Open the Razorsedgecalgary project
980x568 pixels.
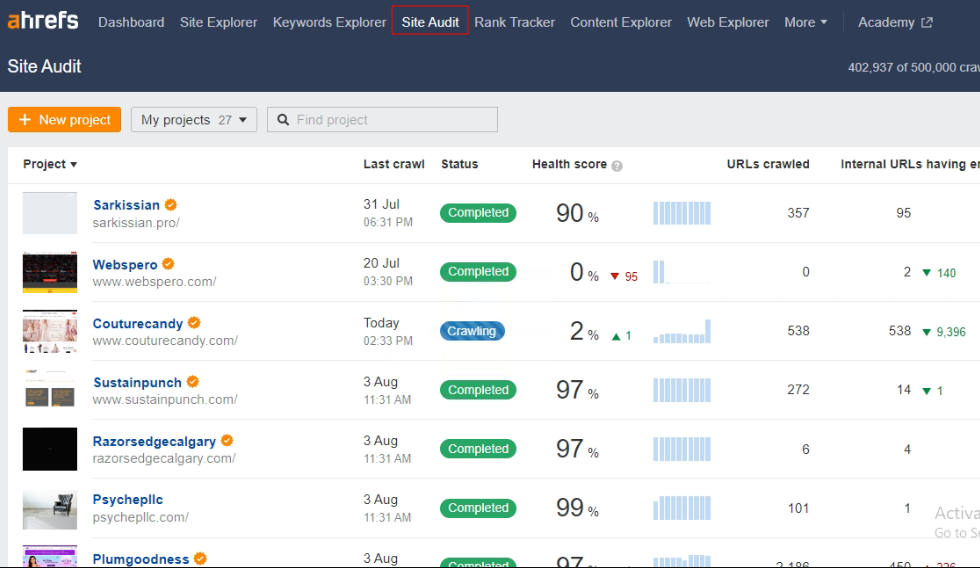(154, 441)
